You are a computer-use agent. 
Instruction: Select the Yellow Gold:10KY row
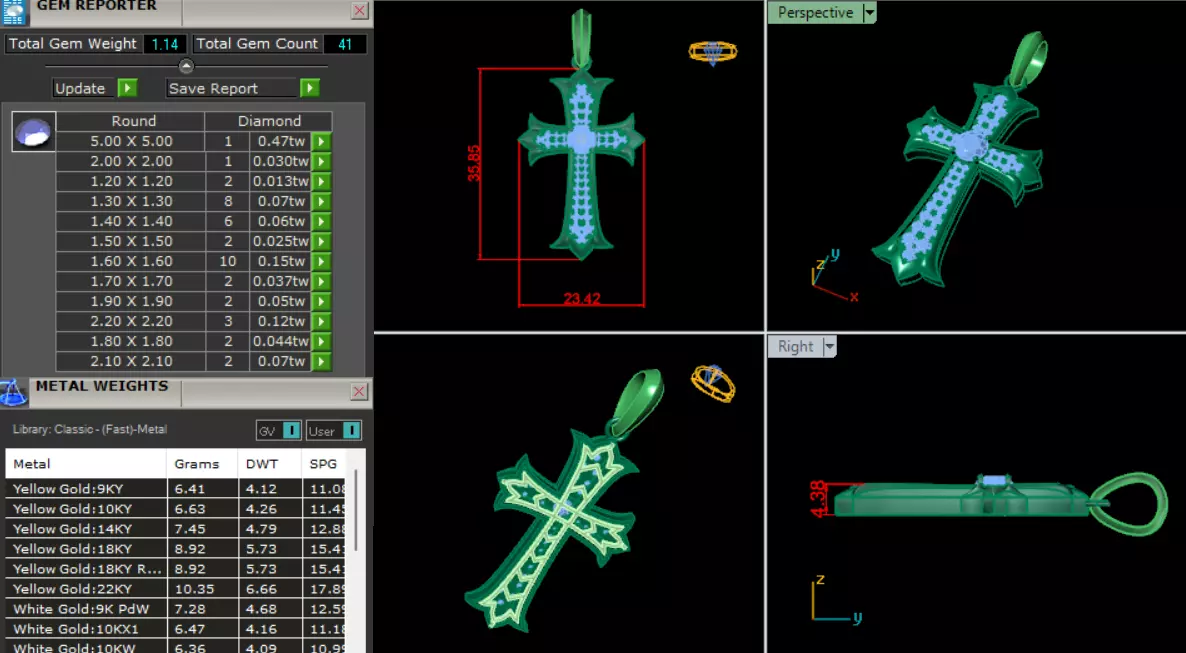point(175,508)
